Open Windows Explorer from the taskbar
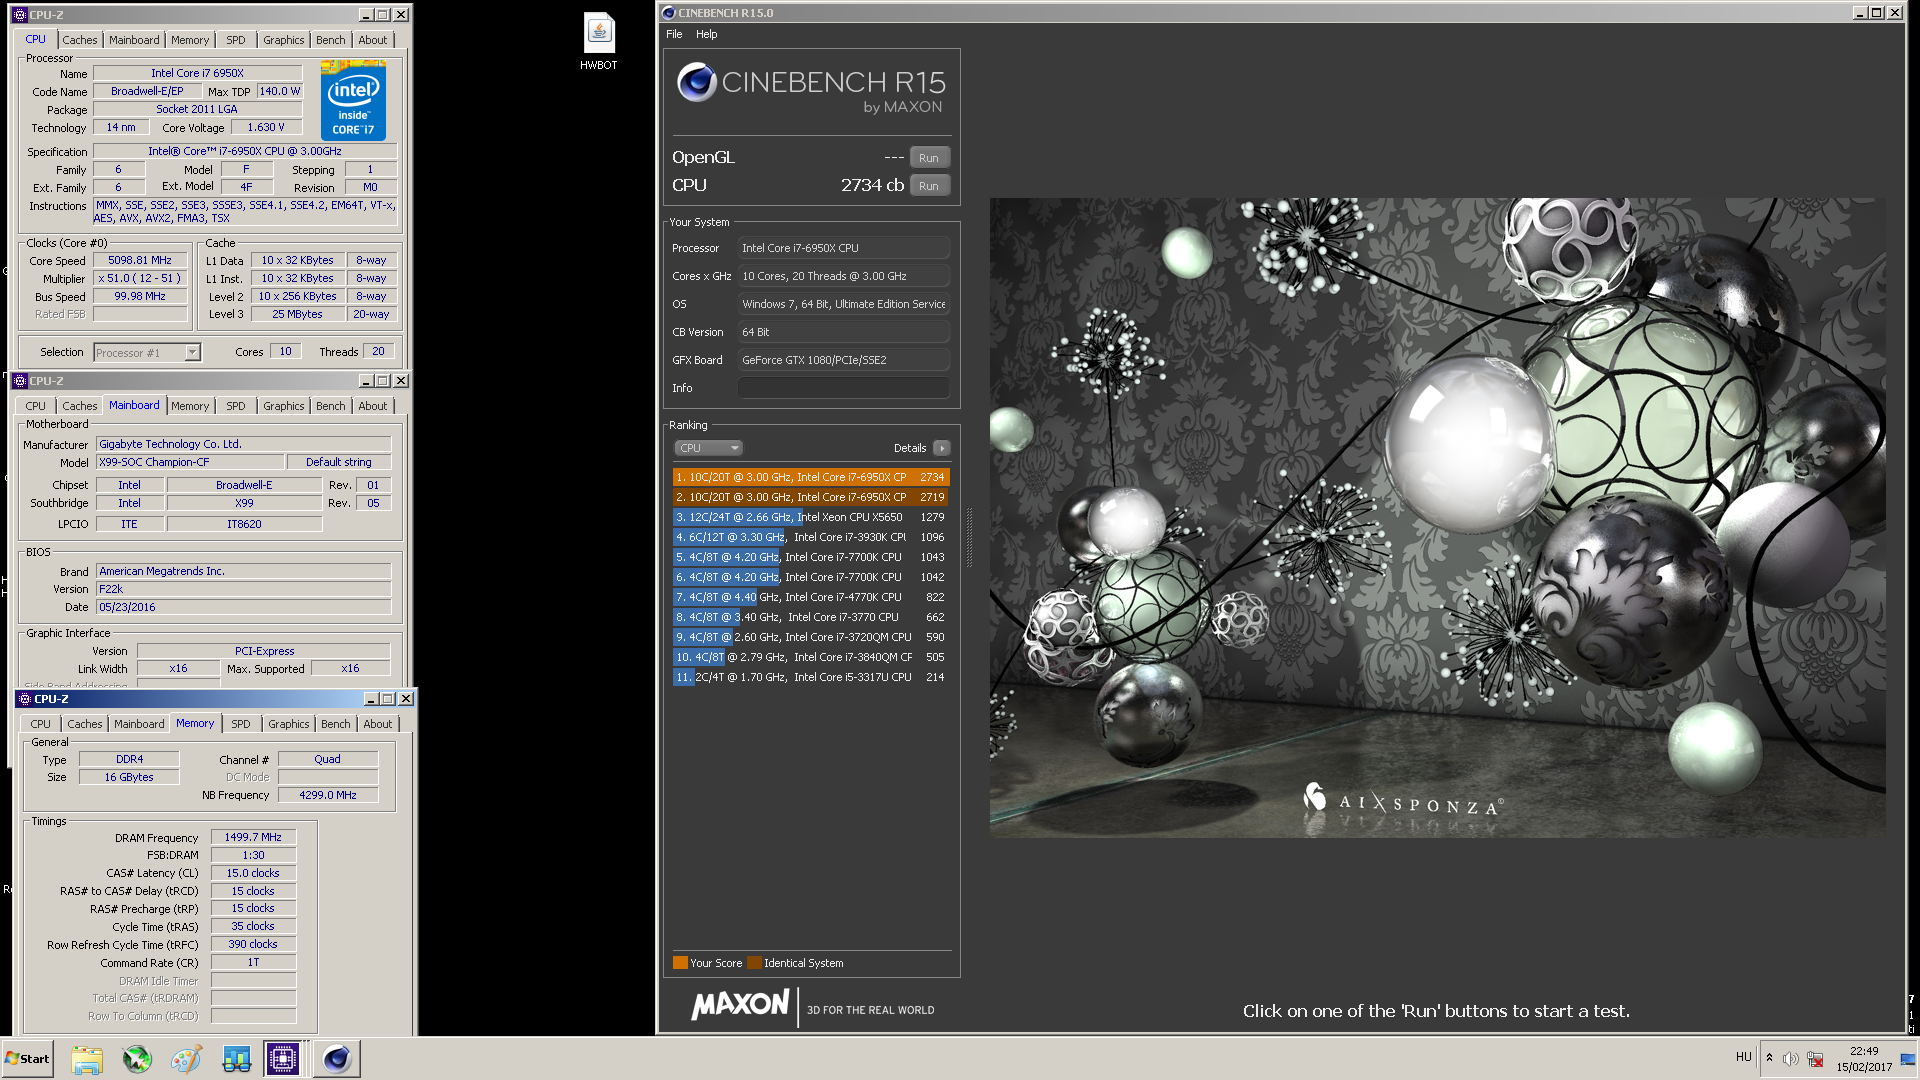Screen dimensions: 1920x1080 tap(87, 1059)
